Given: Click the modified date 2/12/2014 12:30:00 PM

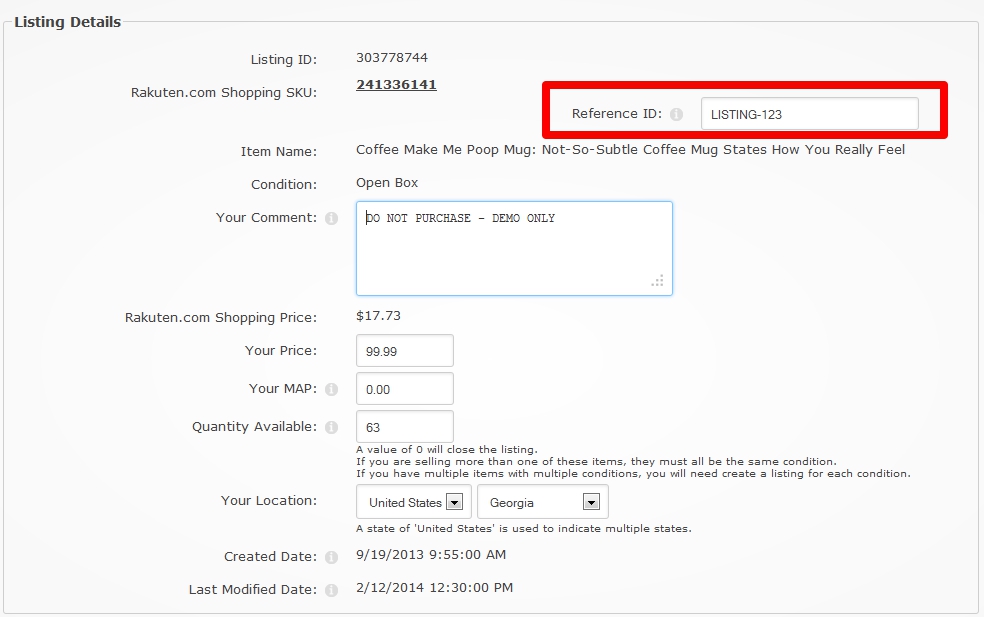Looking at the screenshot, I should 434,588.
